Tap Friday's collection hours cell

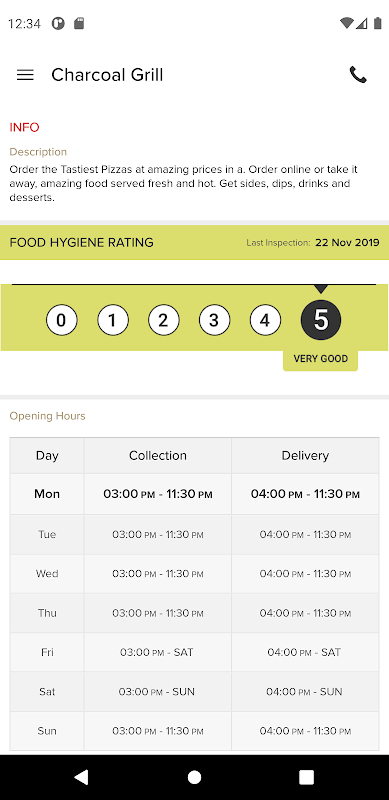[158, 652]
